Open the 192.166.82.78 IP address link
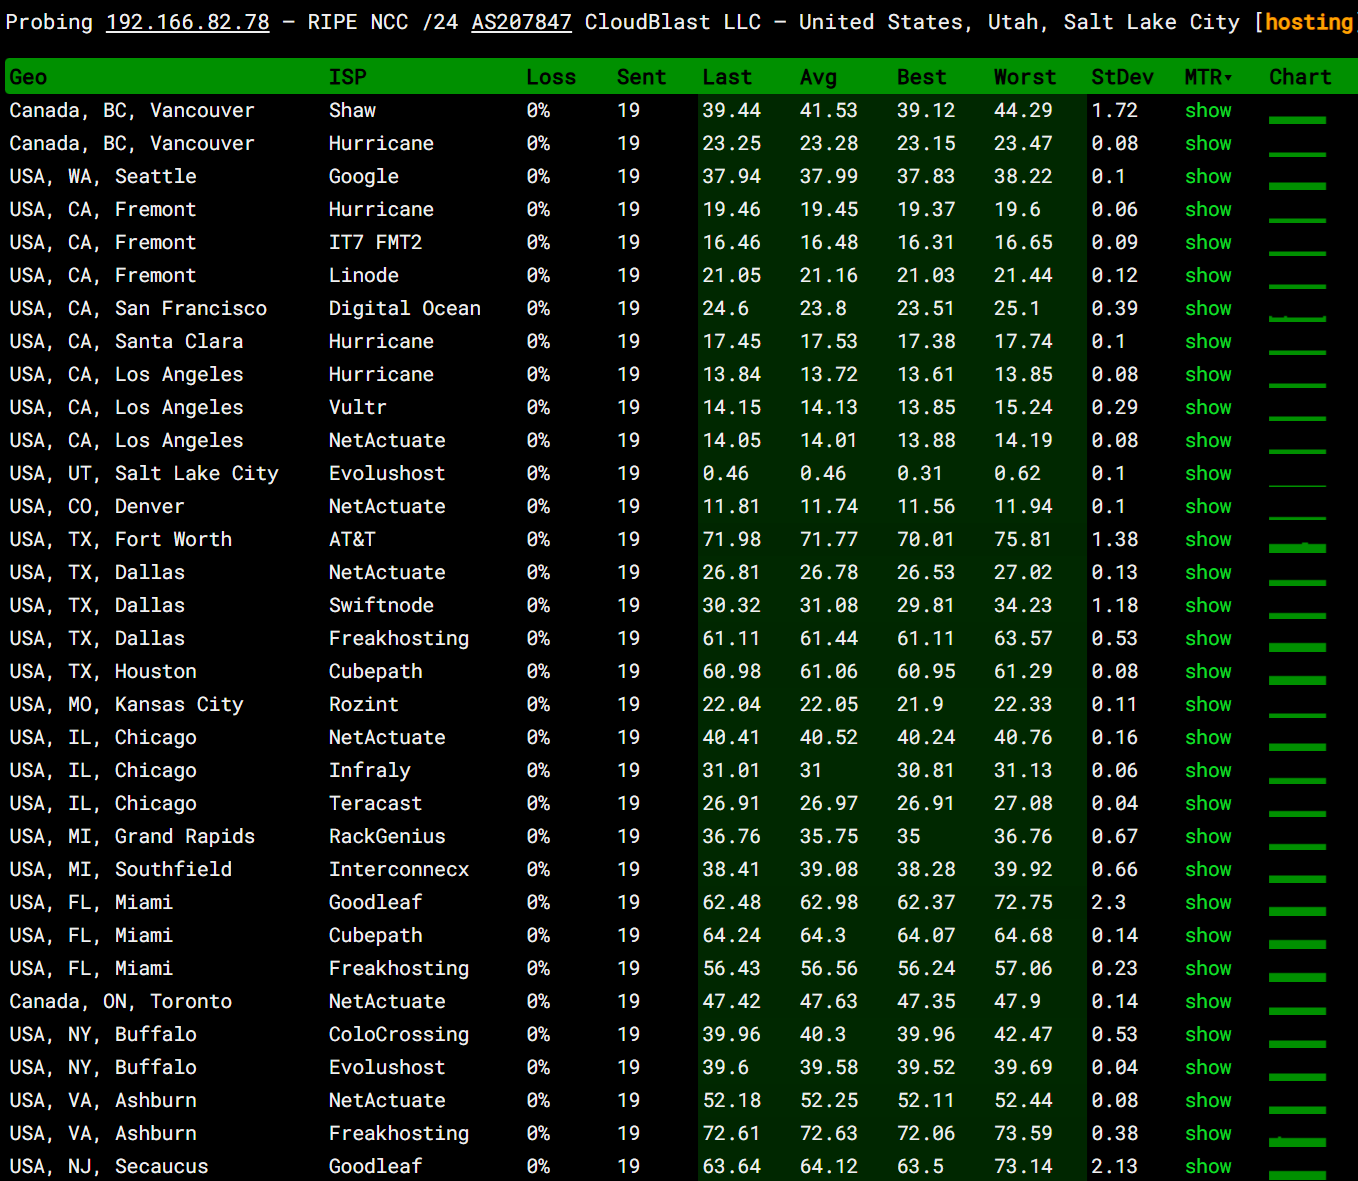 [x=188, y=22]
